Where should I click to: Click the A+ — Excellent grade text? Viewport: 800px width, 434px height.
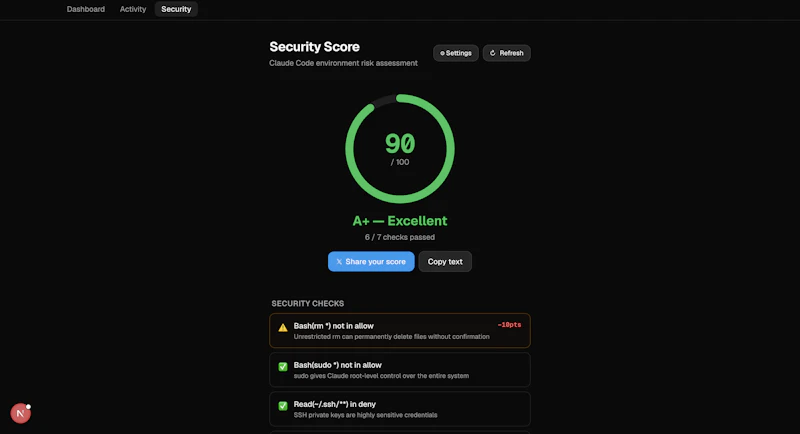[x=399, y=221]
